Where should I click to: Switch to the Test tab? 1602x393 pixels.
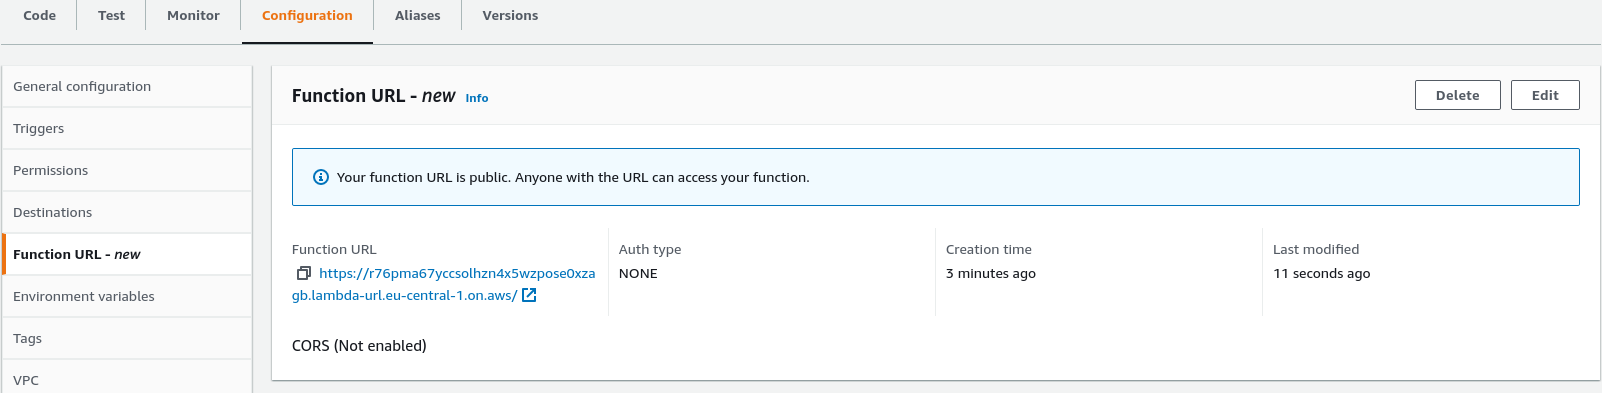(x=111, y=15)
